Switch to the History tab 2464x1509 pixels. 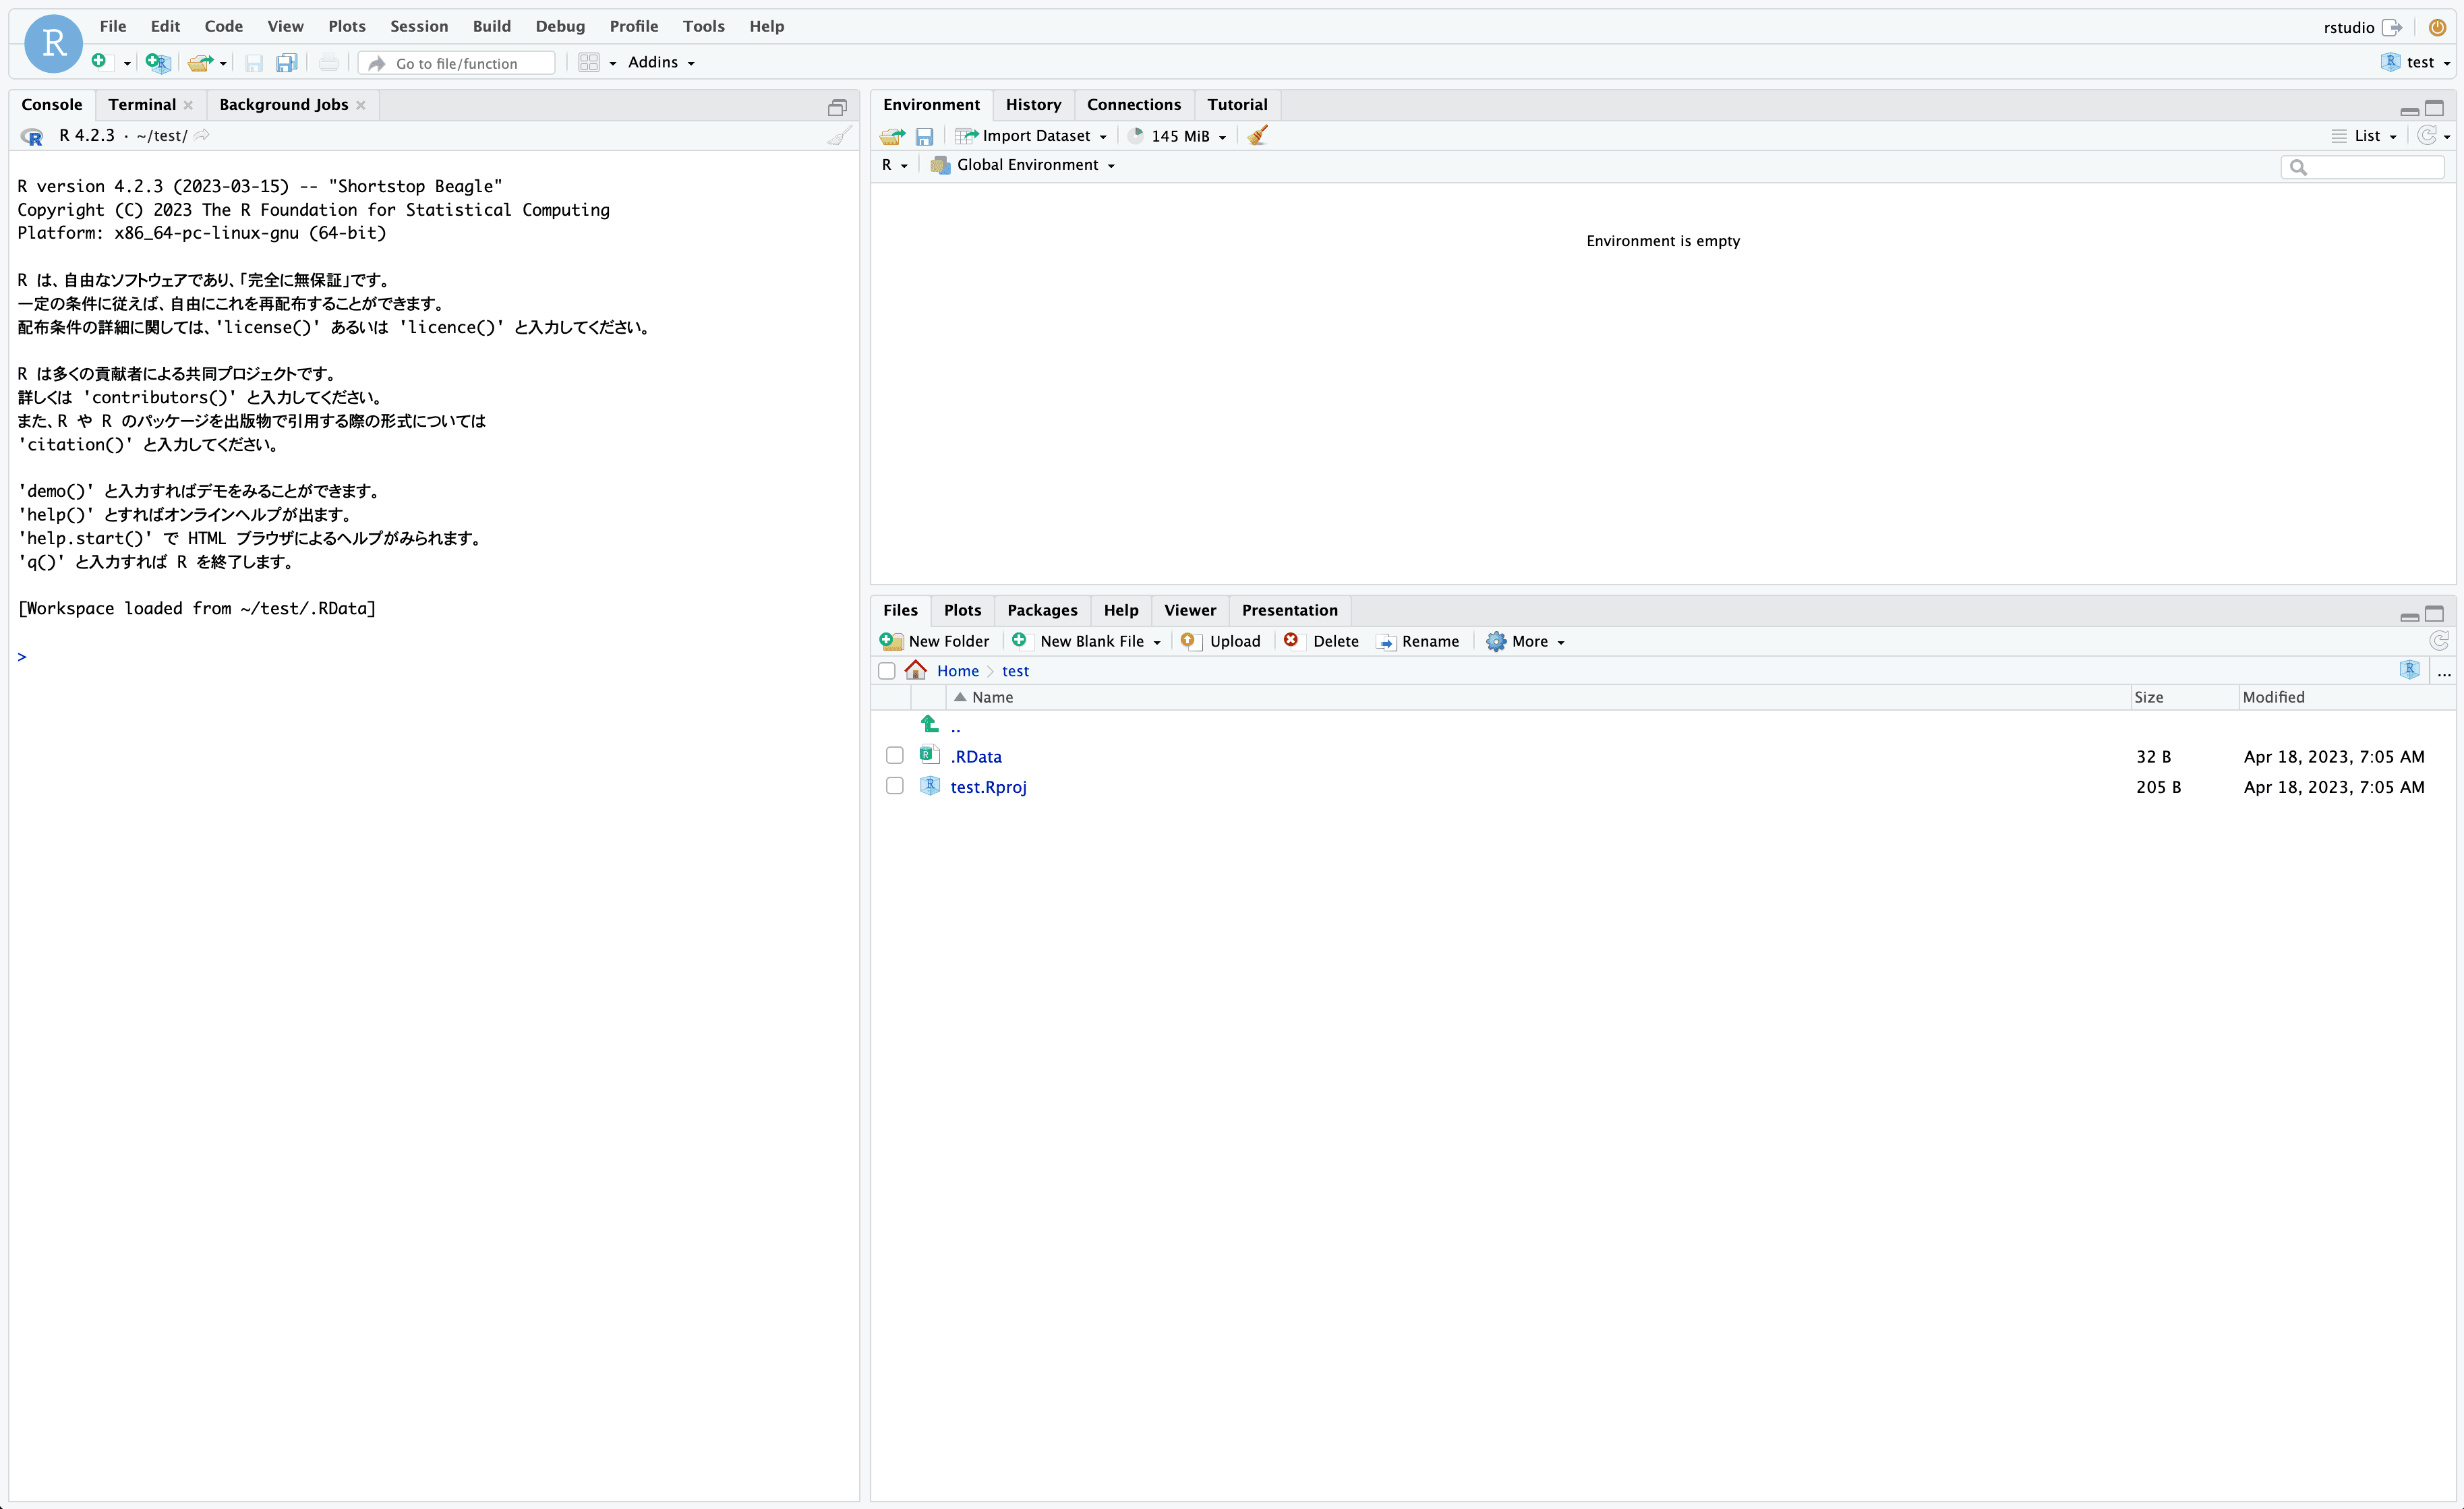coord(1034,104)
